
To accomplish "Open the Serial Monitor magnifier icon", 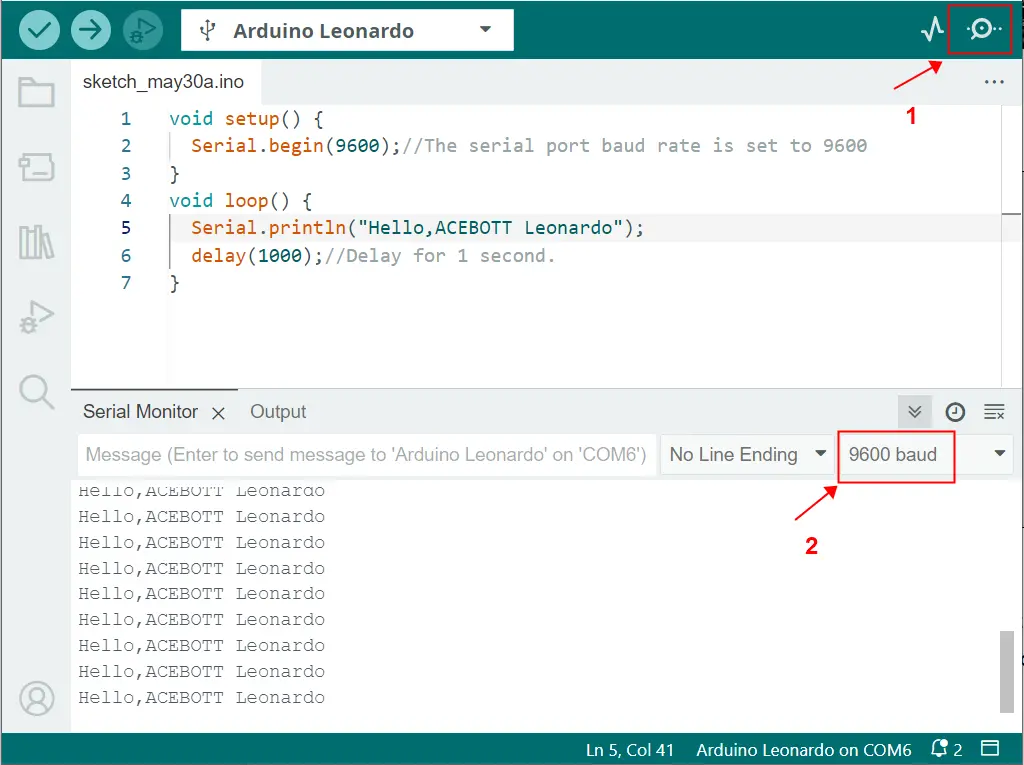I will tap(982, 29).
